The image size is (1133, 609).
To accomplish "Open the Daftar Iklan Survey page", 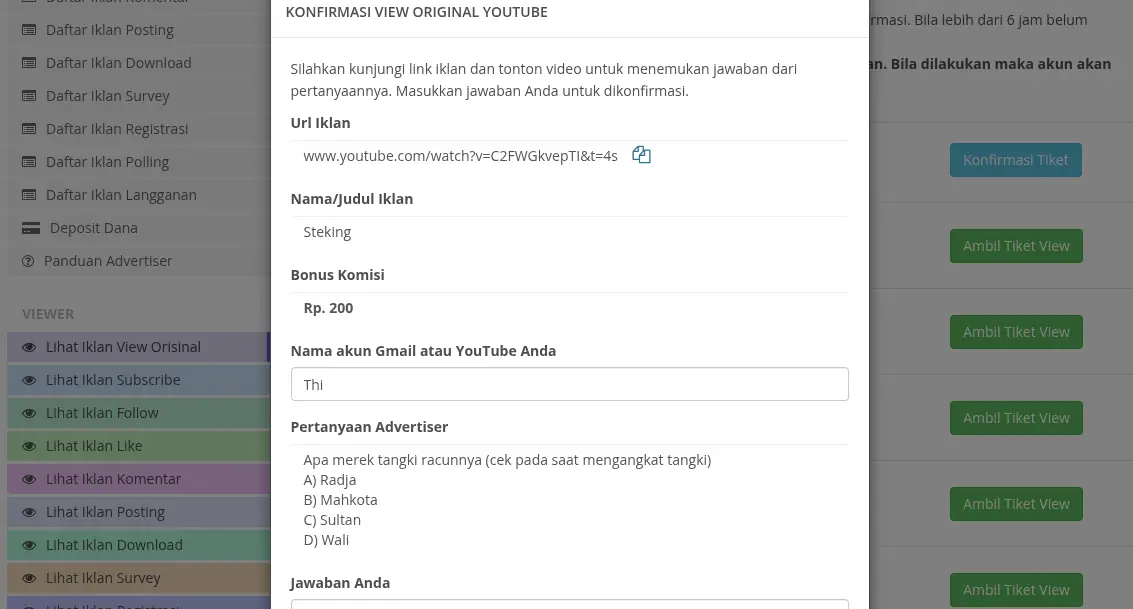I will pos(108,95).
